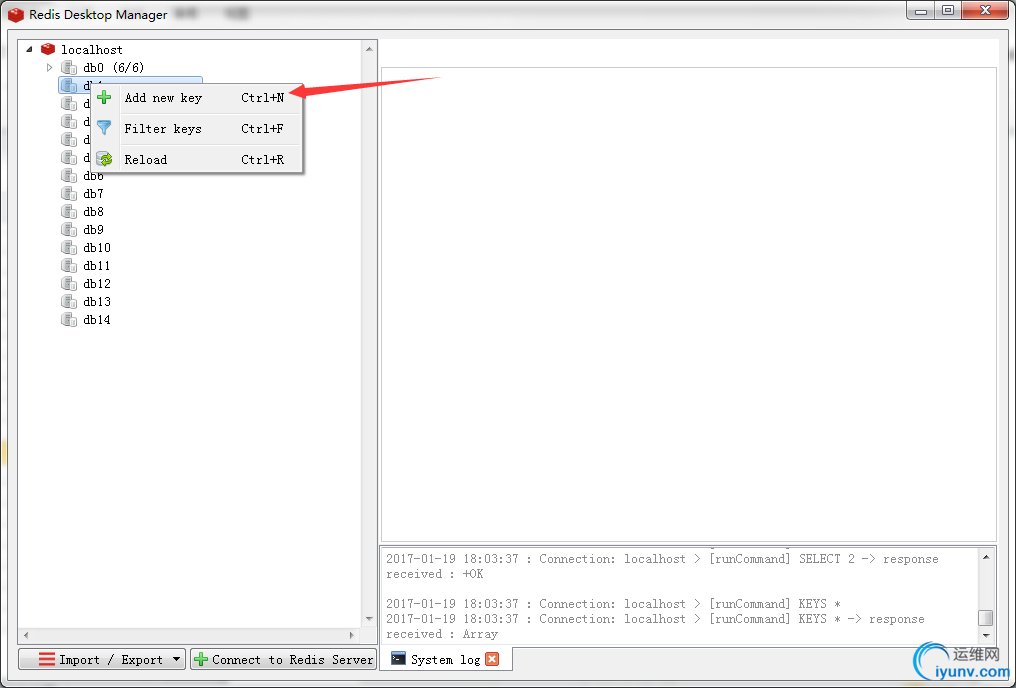The image size is (1016, 688).
Task: Click the db8 database icon
Action: [69, 212]
